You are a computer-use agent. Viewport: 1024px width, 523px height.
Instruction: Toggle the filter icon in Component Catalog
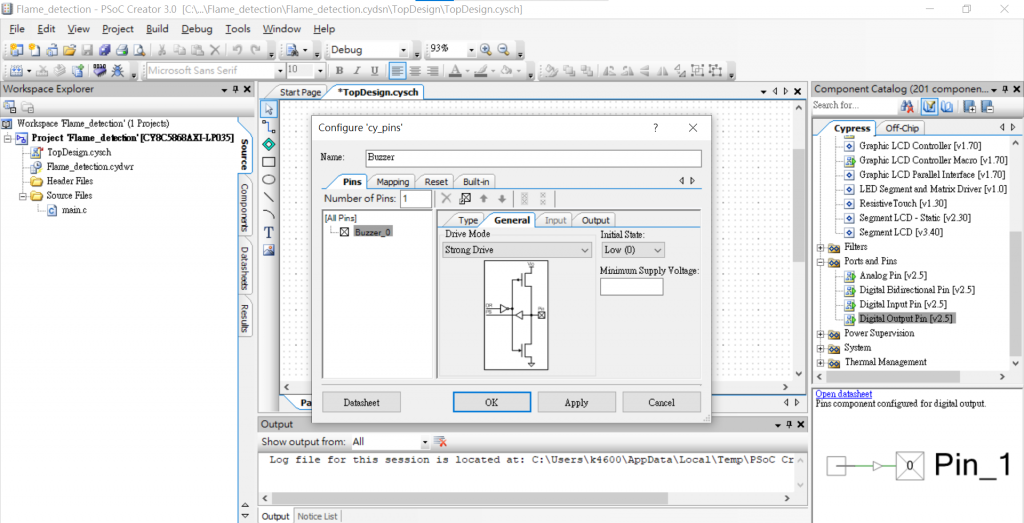click(930, 106)
